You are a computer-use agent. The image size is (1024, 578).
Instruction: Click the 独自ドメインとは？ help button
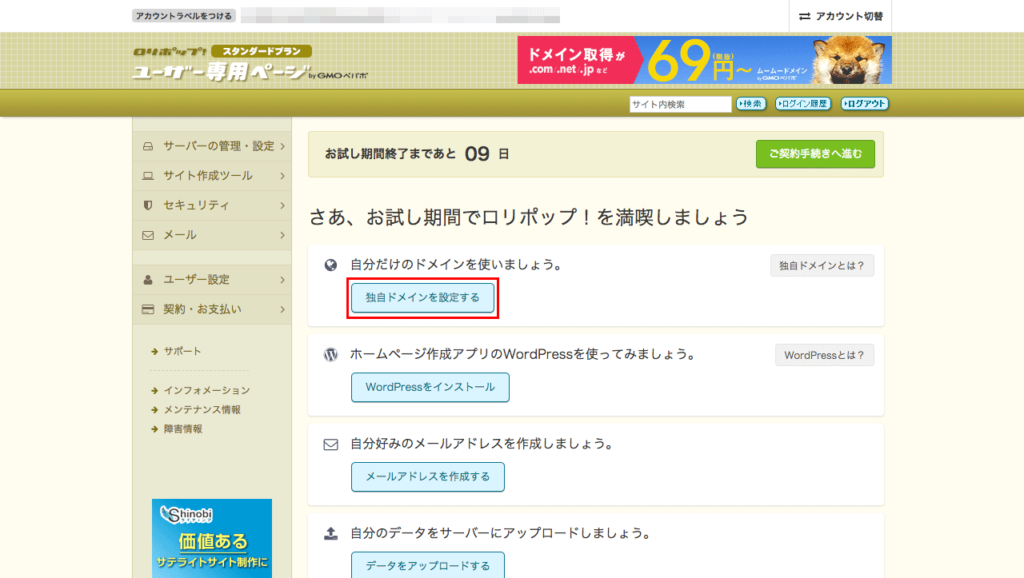point(822,266)
